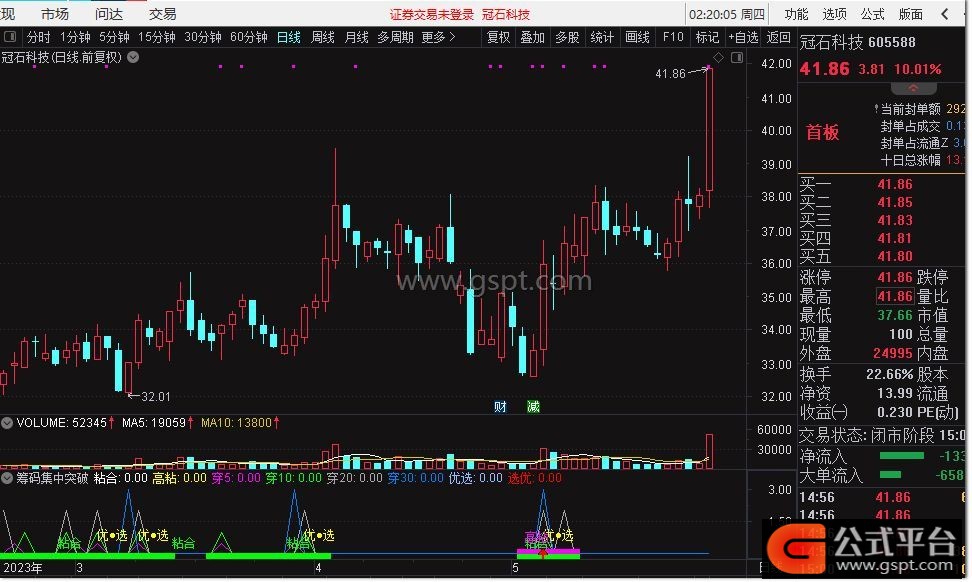Viewport: 972px width, 582px height.
Task: Switch to 分时 intraday view
Action: [x=38, y=37]
